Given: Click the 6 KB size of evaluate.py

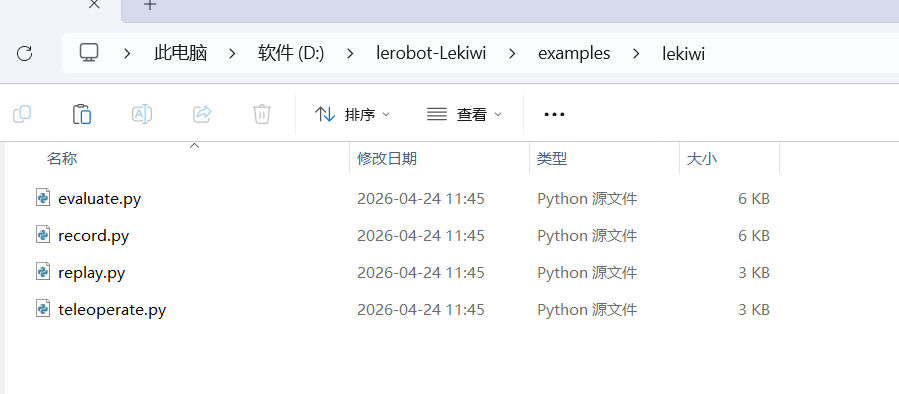Looking at the screenshot, I should point(753,198).
